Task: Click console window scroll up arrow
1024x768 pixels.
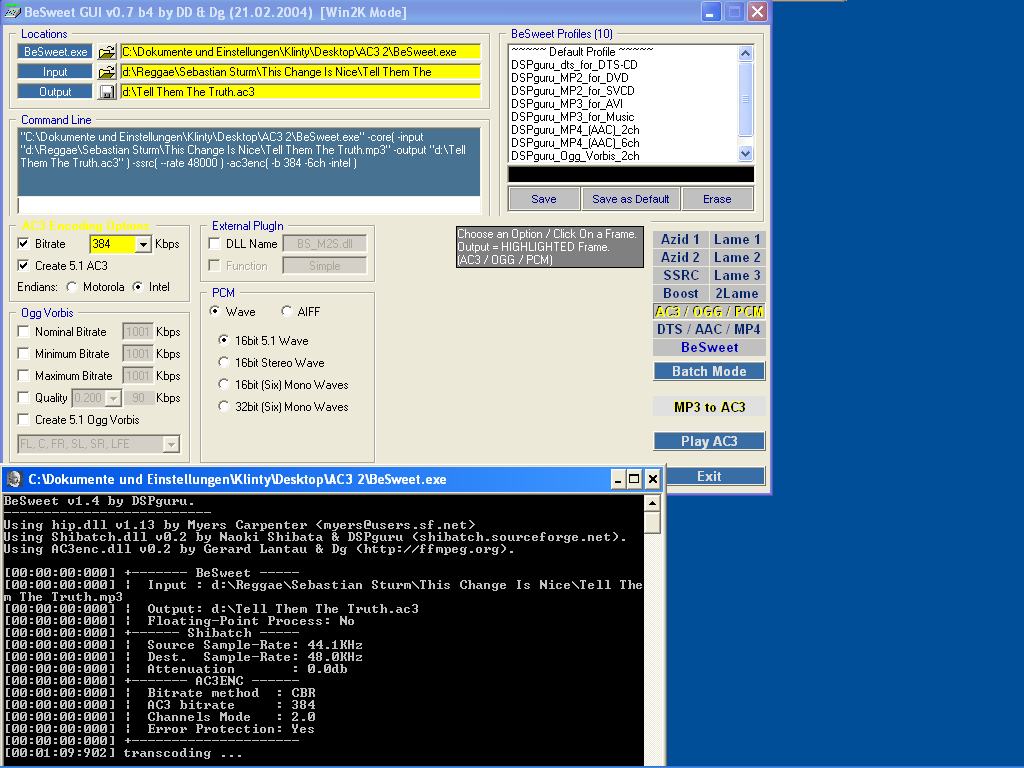Action: click(652, 503)
